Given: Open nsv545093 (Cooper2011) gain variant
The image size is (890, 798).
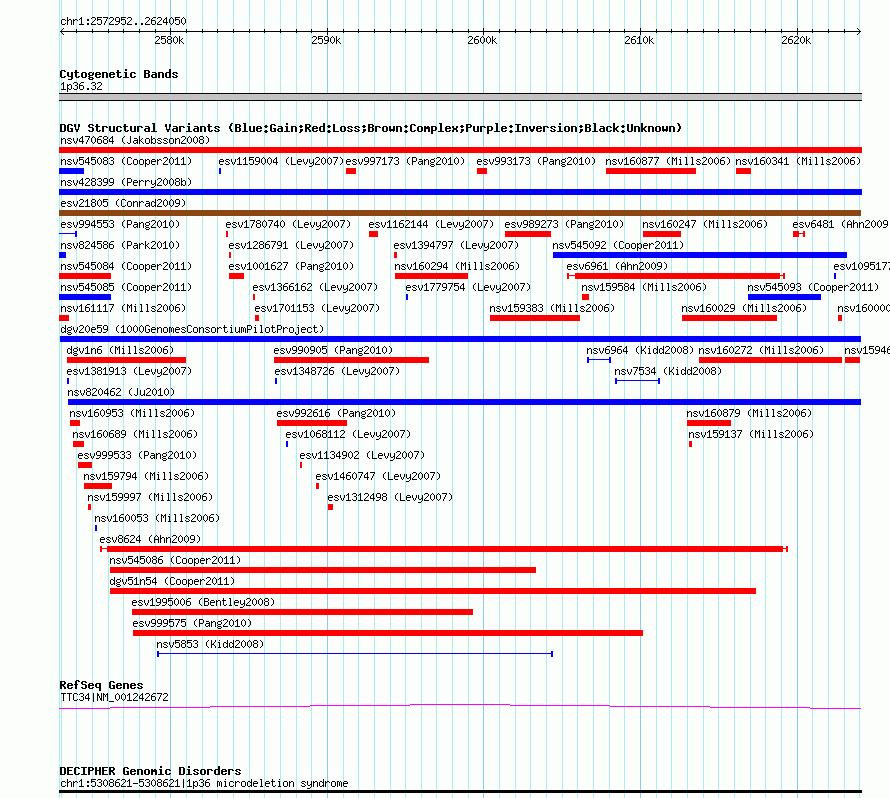Looking at the screenshot, I should tap(784, 297).
